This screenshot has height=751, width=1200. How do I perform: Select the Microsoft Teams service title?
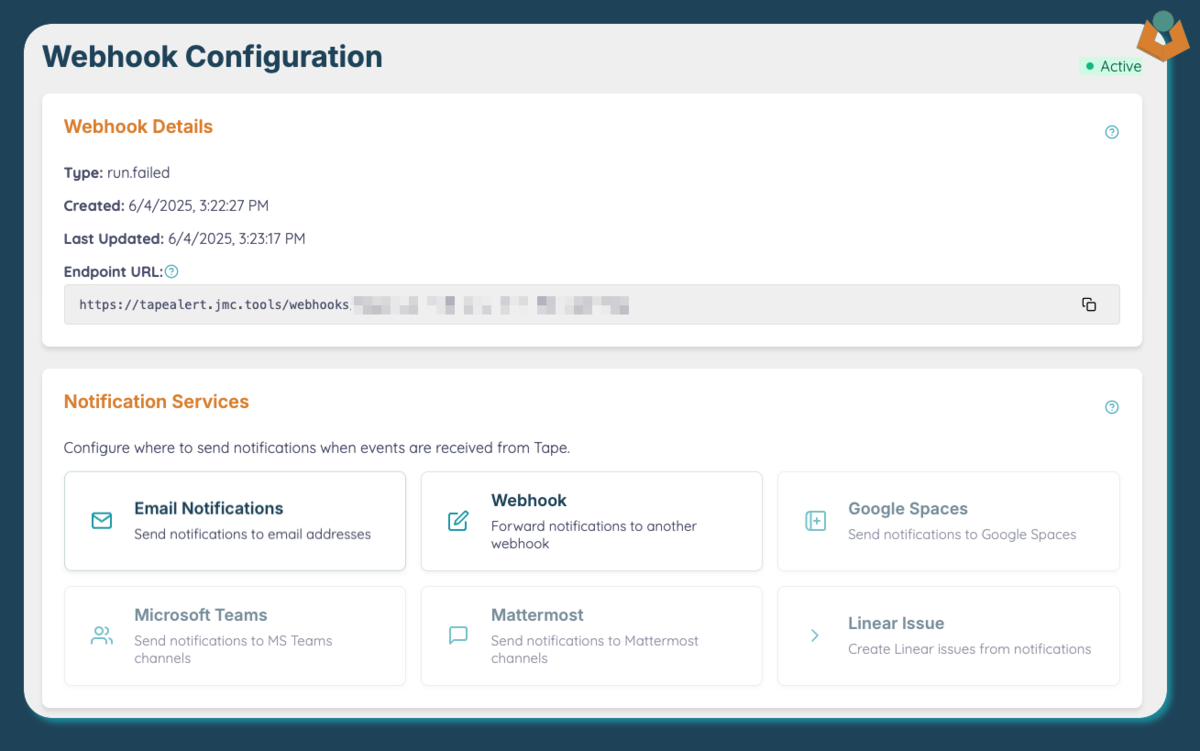(x=201, y=615)
